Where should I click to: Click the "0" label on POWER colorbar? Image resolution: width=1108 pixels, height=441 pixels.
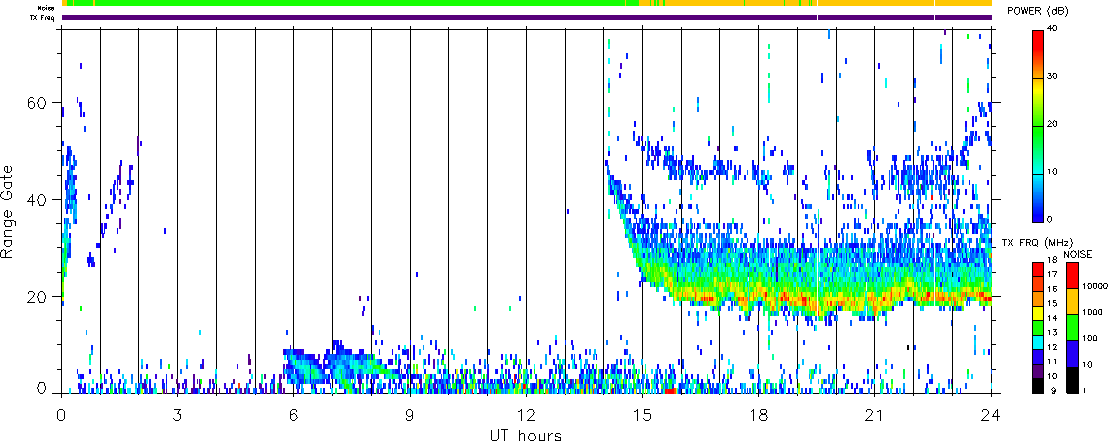[1050, 219]
